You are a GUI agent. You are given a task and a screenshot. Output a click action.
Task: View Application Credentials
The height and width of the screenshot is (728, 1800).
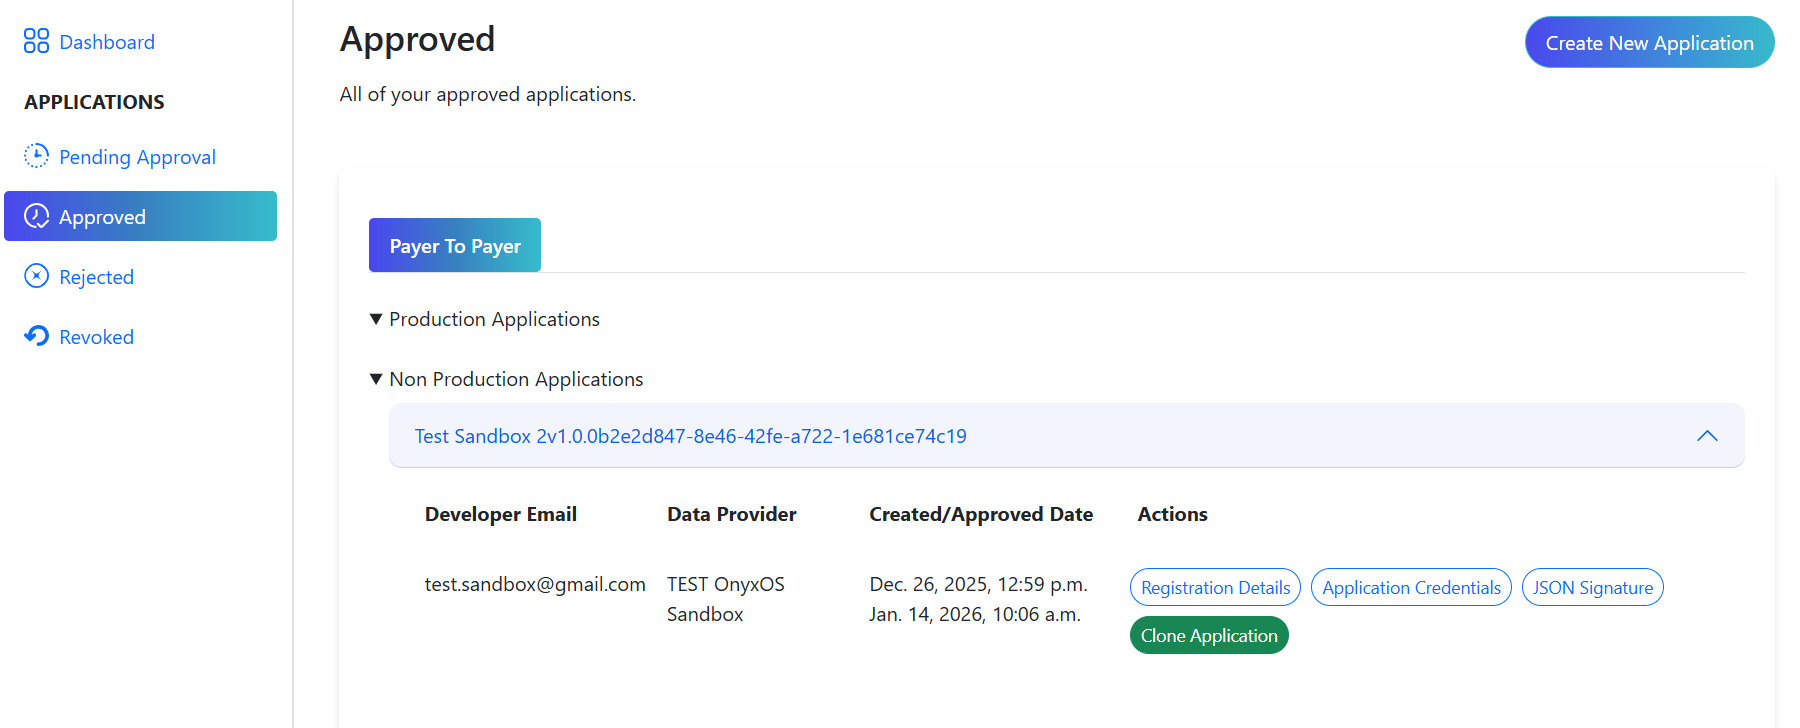[x=1411, y=588]
